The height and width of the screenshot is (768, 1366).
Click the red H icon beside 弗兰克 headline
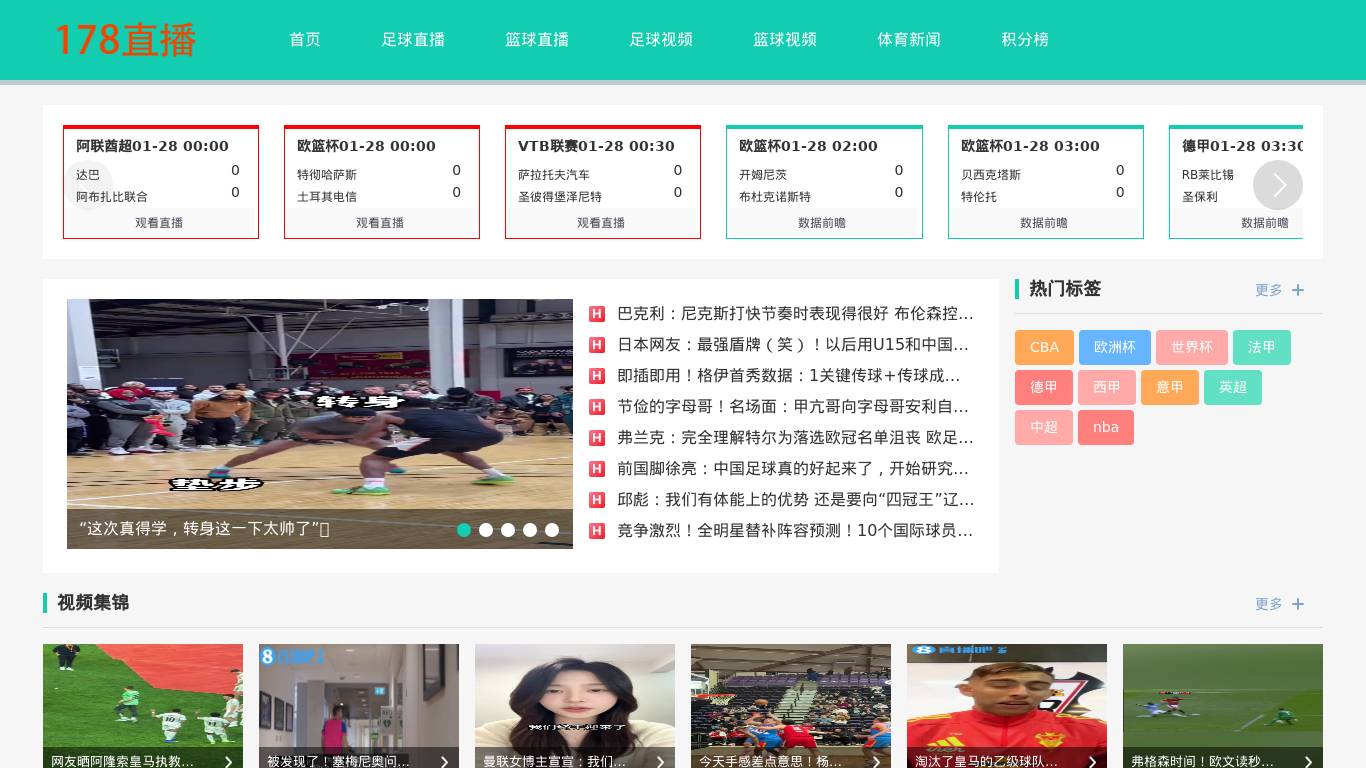(x=597, y=438)
